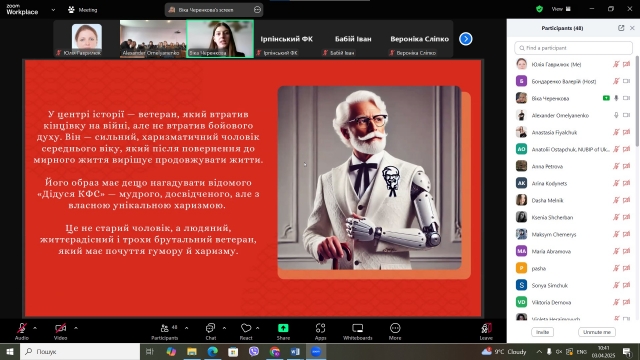Image resolution: width=640 pixels, height=360 pixels.
Task: Toggle muted mic icon for Ksenia Shcherban
Action: click(616, 217)
